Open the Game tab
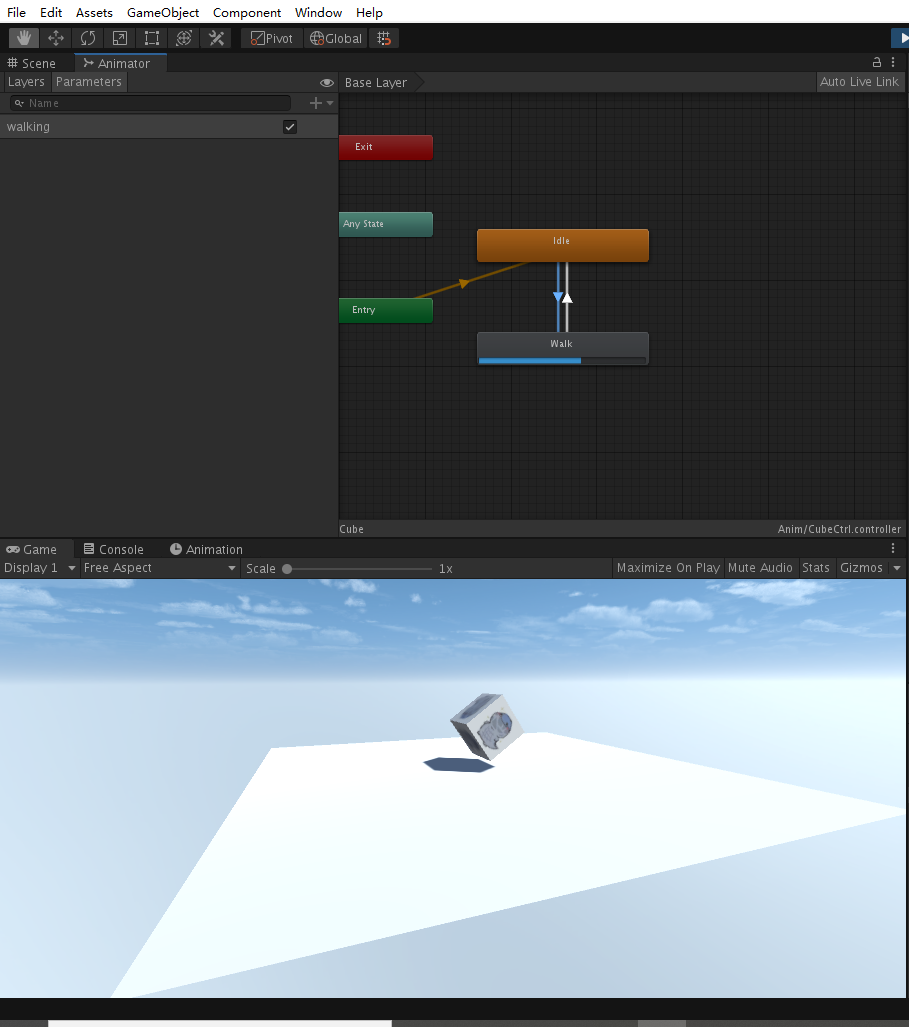Screen dimensions: 909x1027 point(31,550)
